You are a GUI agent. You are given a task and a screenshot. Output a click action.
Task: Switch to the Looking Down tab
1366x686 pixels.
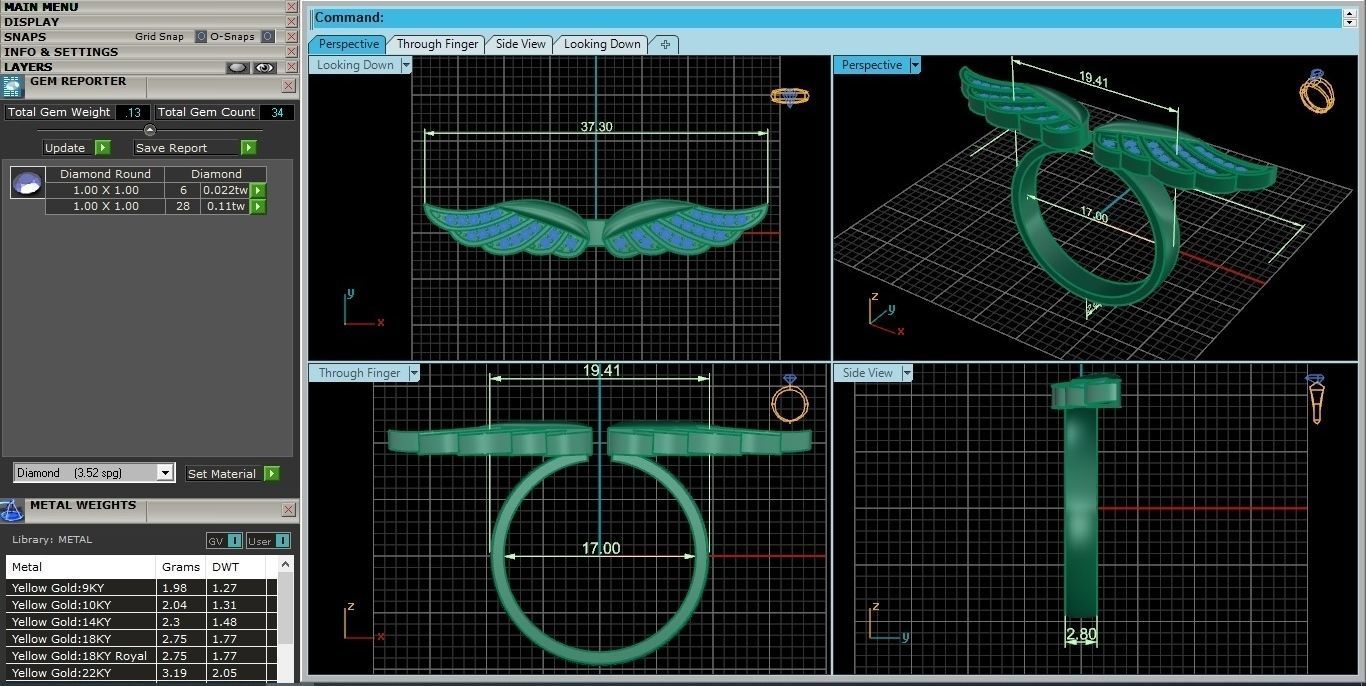(602, 44)
